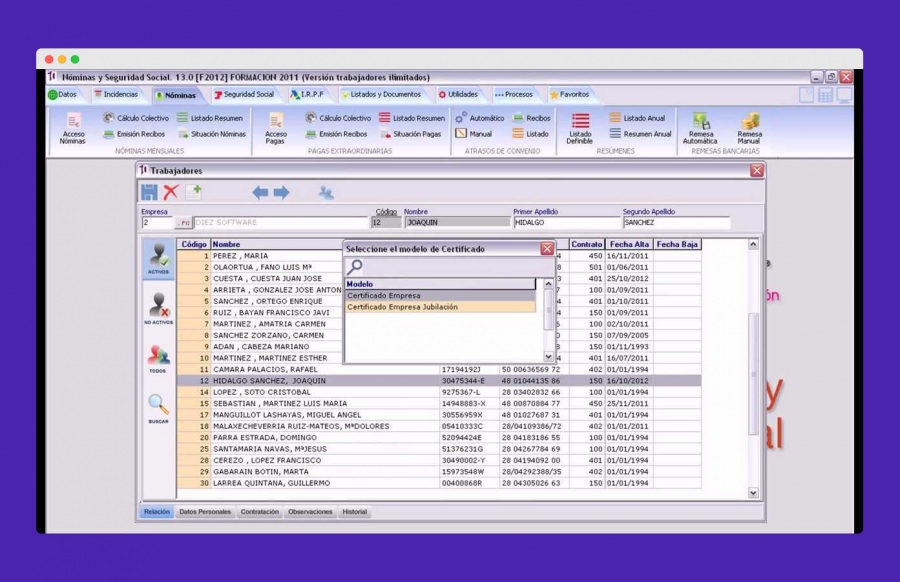Open Emisión Recibos in Nóminas Mensuales
Image resolution: width=900 pixels, height=582 pixels.
click(x=134, y=134)
